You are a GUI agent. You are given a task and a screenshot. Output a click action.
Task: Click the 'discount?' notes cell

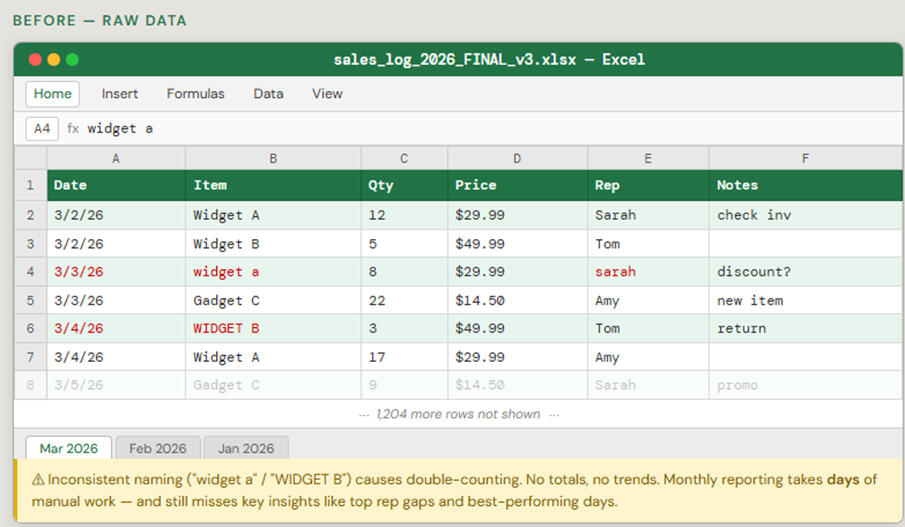[805, 271]
